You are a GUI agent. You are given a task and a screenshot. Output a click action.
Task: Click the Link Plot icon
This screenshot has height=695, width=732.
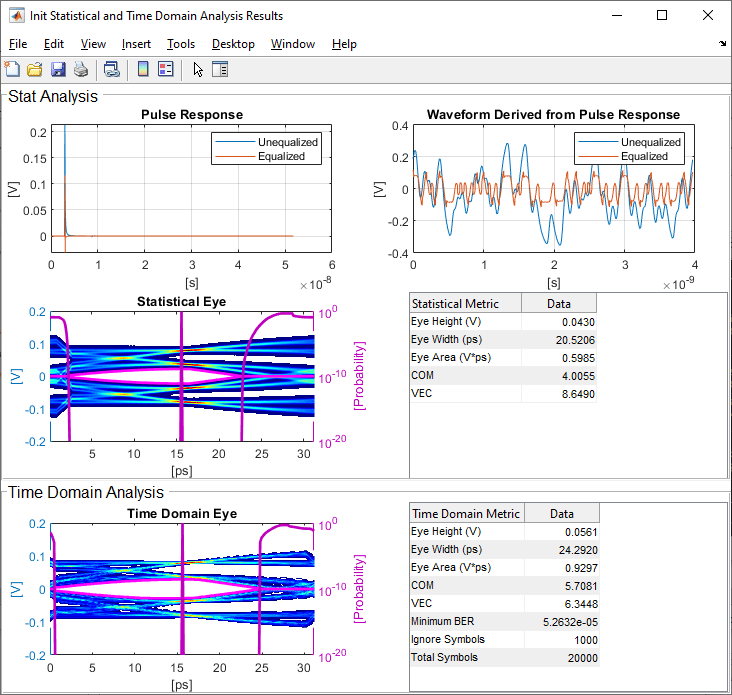(x=112, y=69)
